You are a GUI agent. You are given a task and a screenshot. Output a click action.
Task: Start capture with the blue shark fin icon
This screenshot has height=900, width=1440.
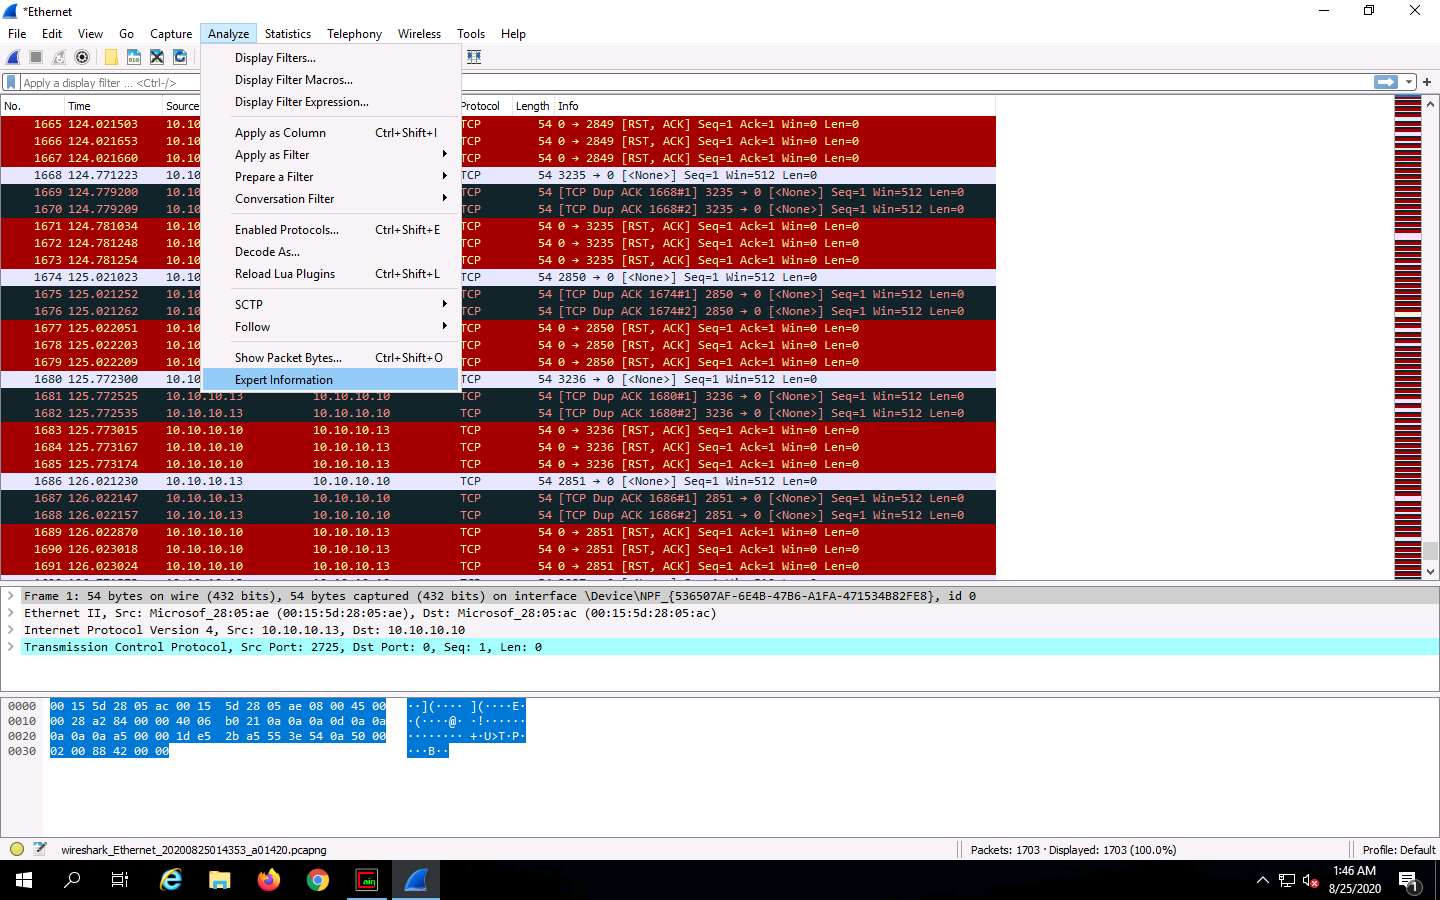tap(13, 57)
